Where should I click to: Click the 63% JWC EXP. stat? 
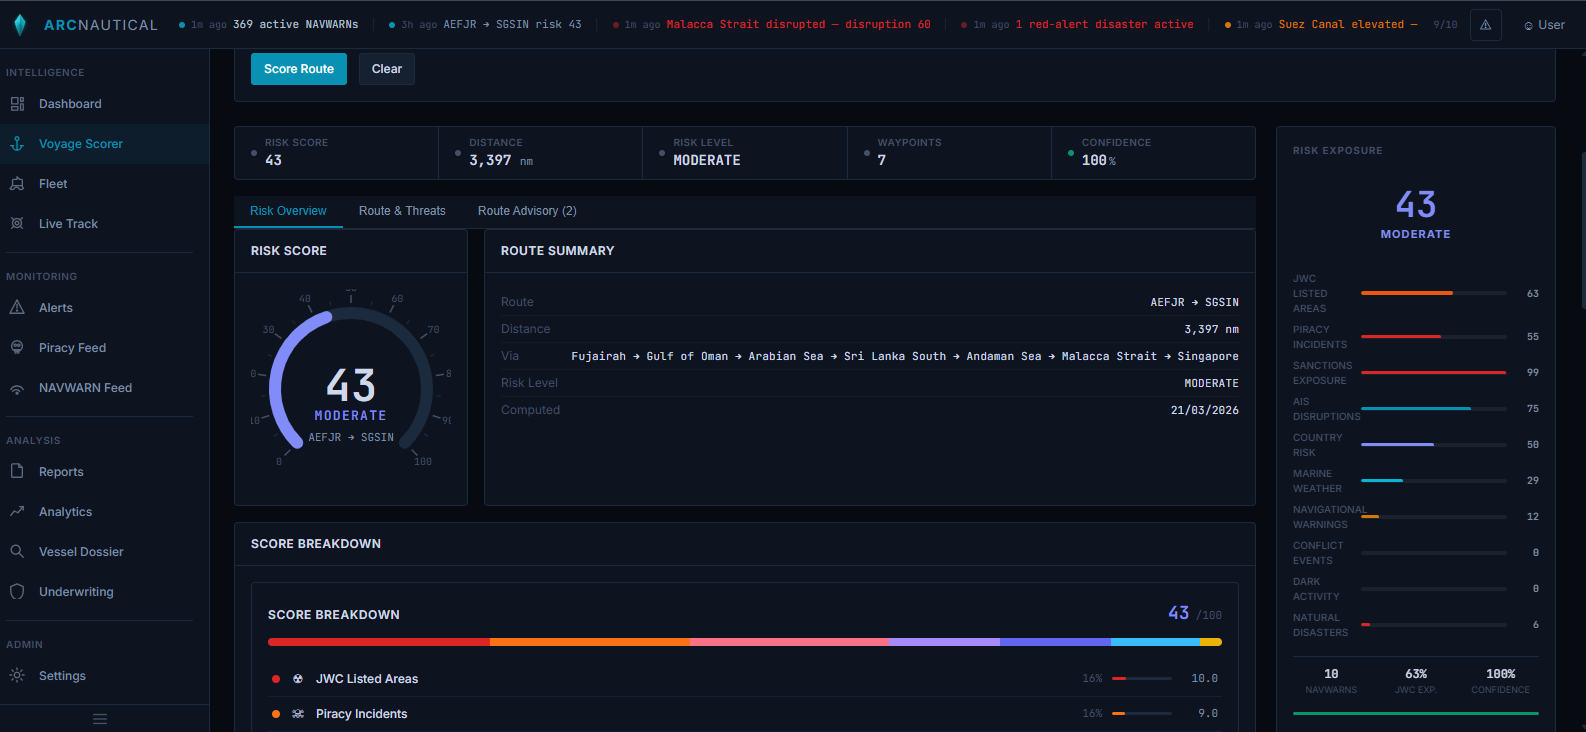[x=1416, y=681]
